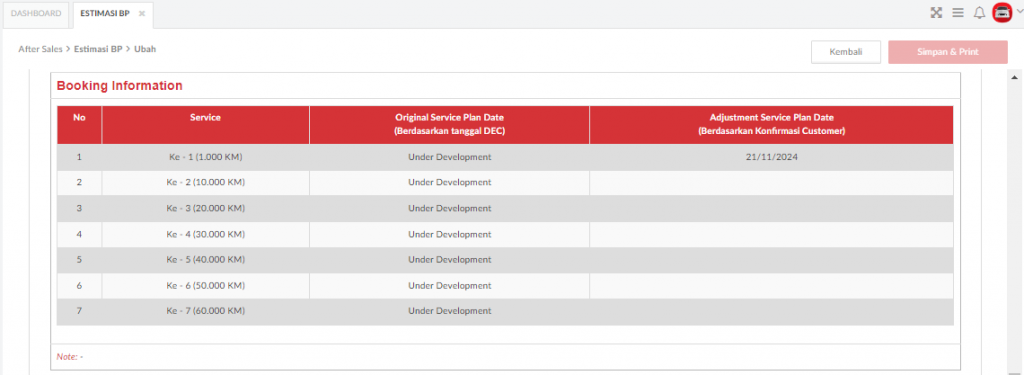This screenshot has width=1024, height=375.
Task: Click the Adjustment Service Plan Date header
Action: pyautogui.click(x=771, y=125)
